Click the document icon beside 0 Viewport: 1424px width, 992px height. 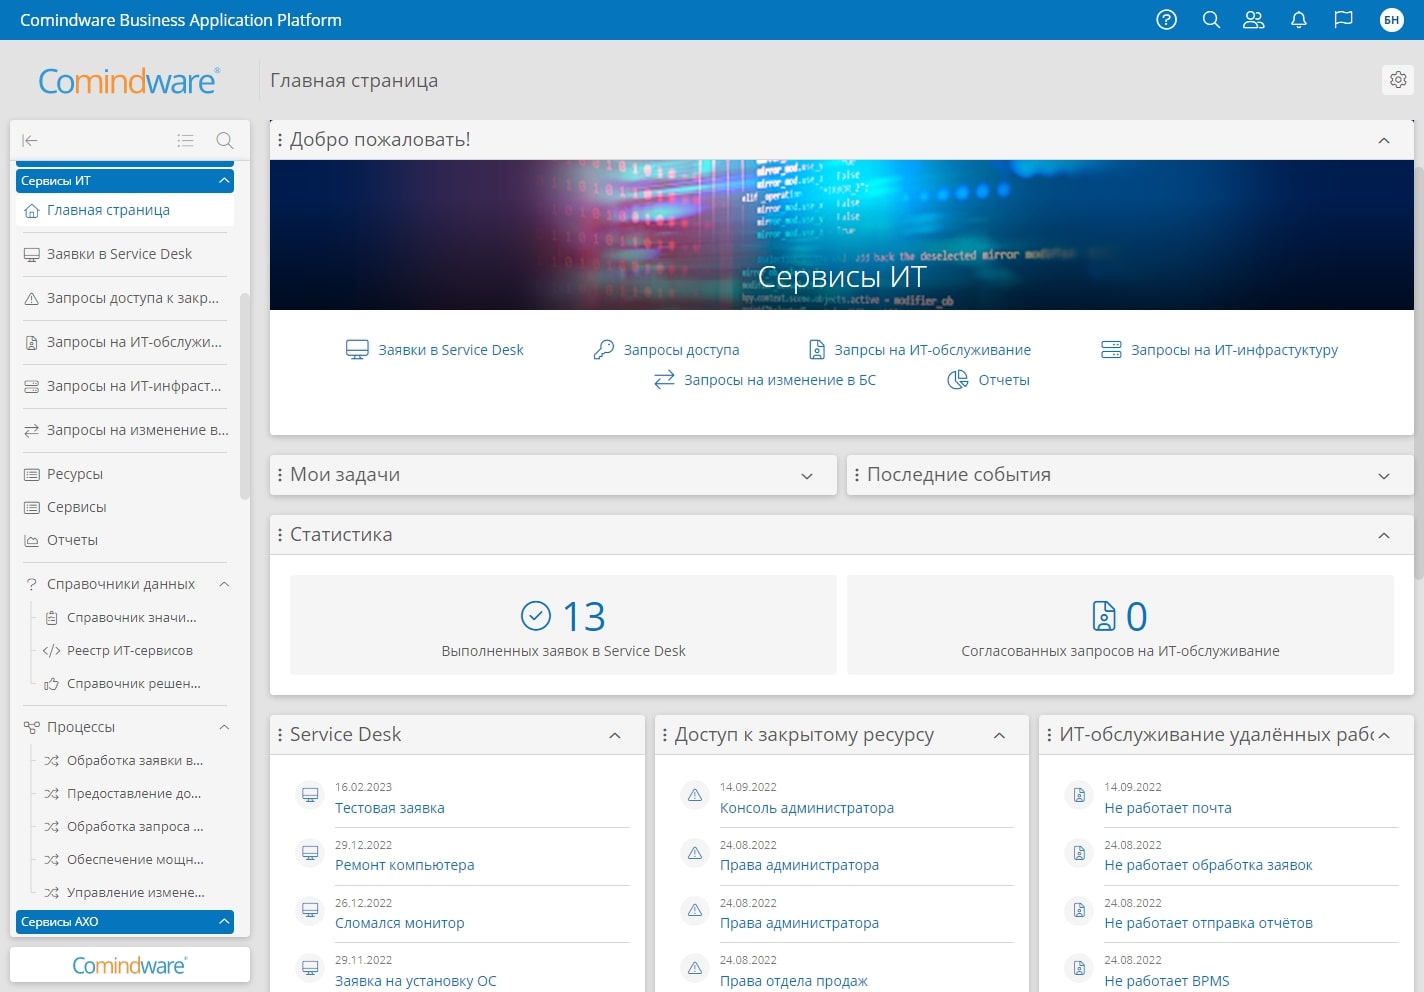(x=1104, y=616)
